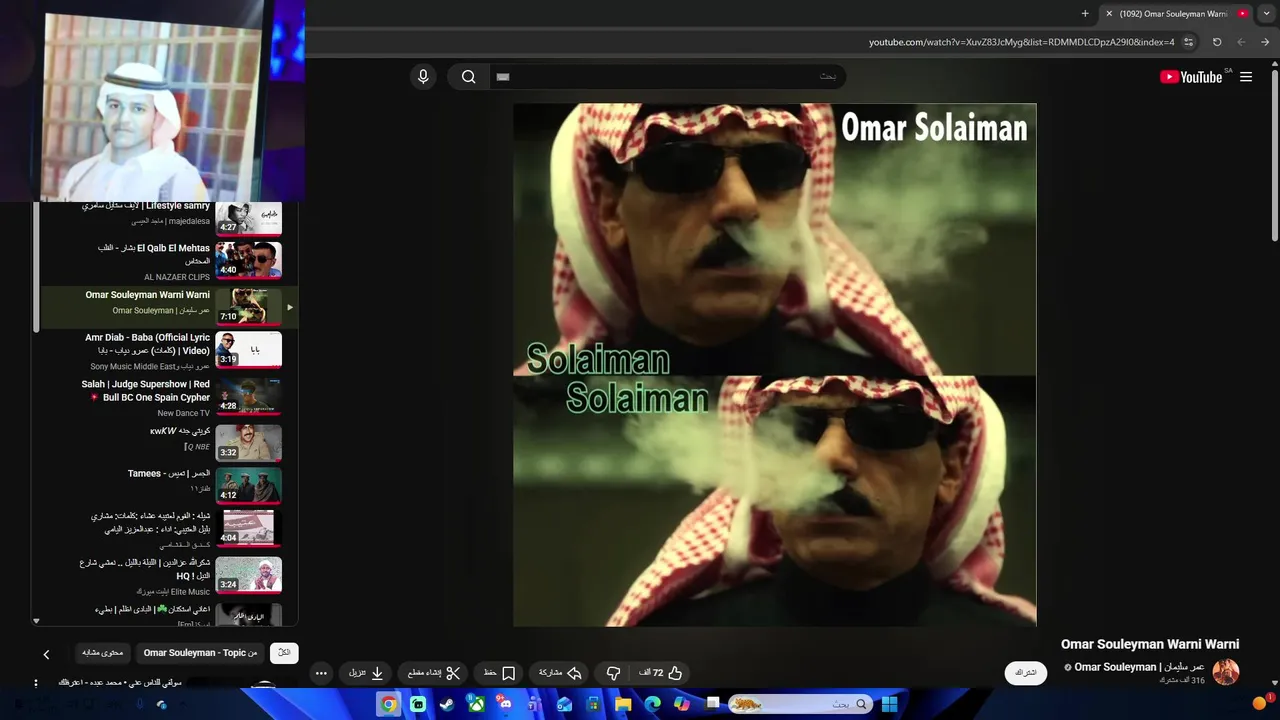The image size is (1280, 720).
Task: Open the tab search dropdown
Action: point(1267,14)
